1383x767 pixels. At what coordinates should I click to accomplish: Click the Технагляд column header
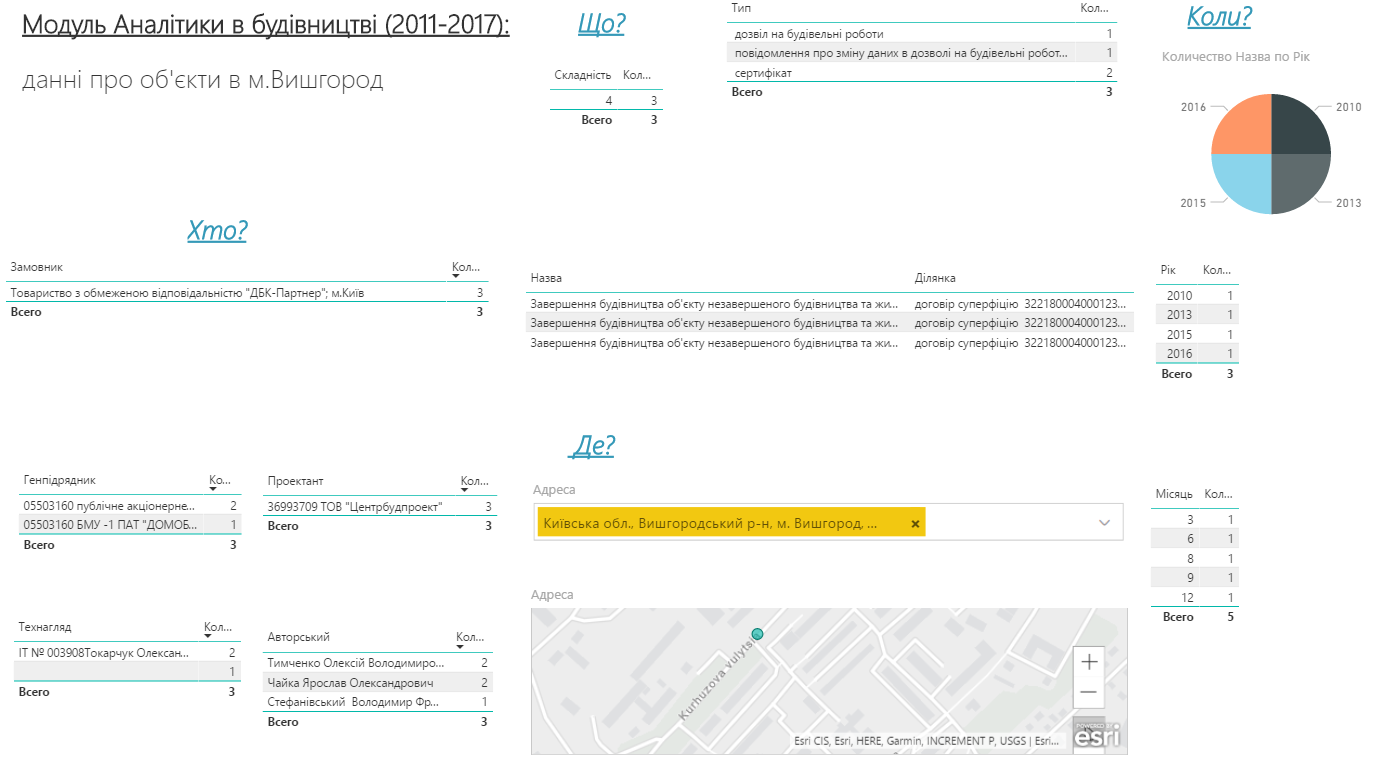click(x=45, y=628)
